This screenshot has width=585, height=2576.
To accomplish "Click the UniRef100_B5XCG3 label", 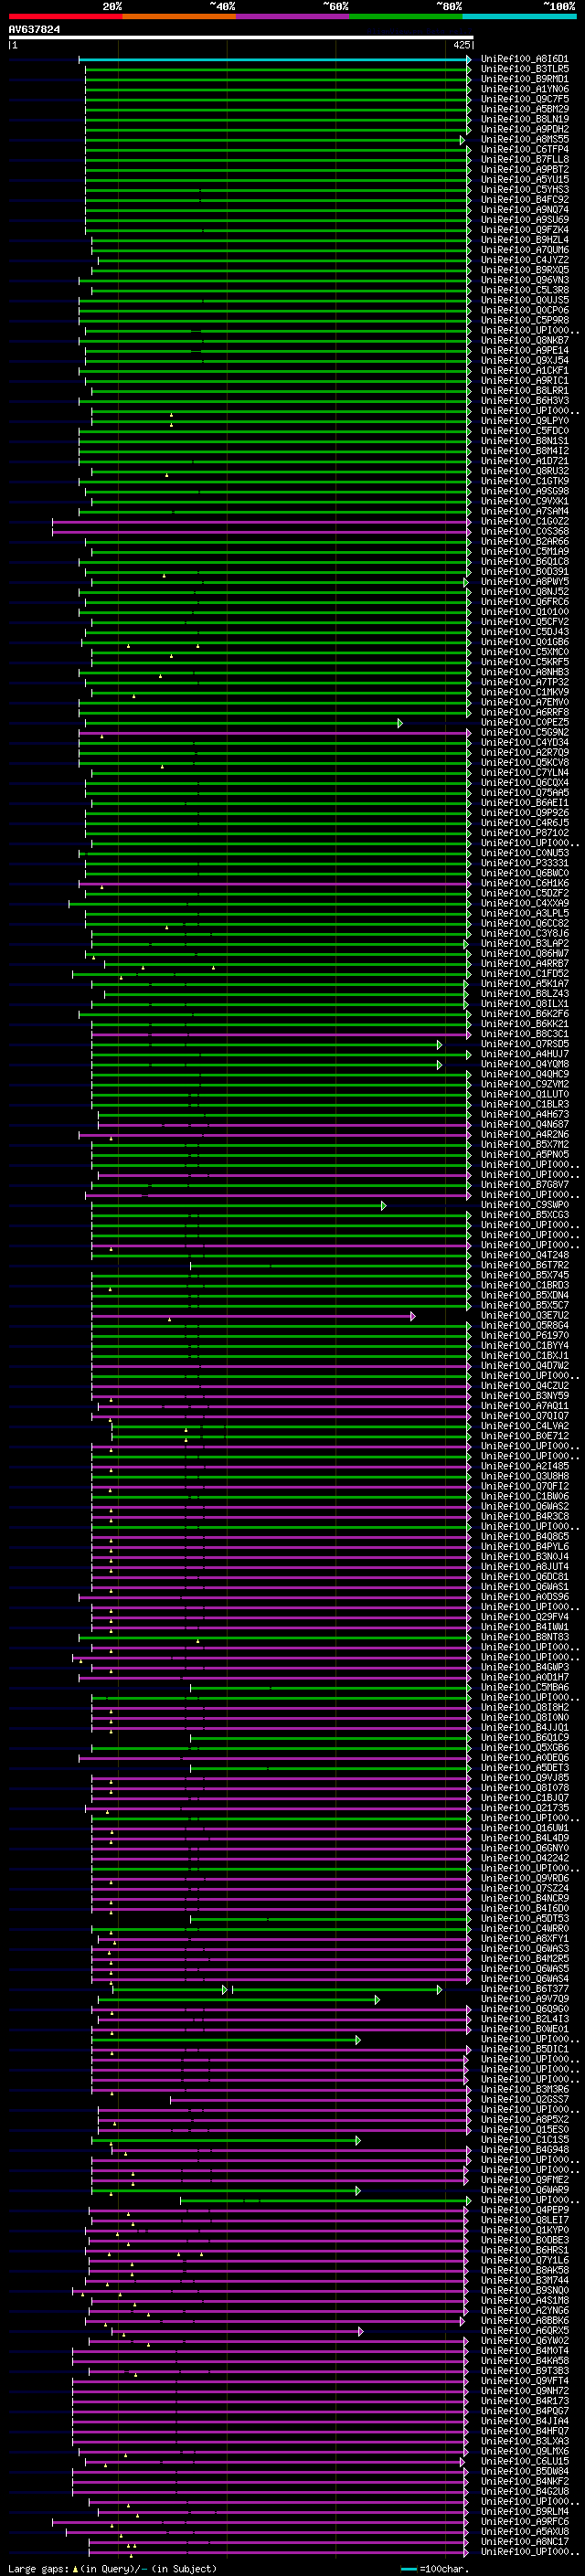I will (x=524, y=1216).
